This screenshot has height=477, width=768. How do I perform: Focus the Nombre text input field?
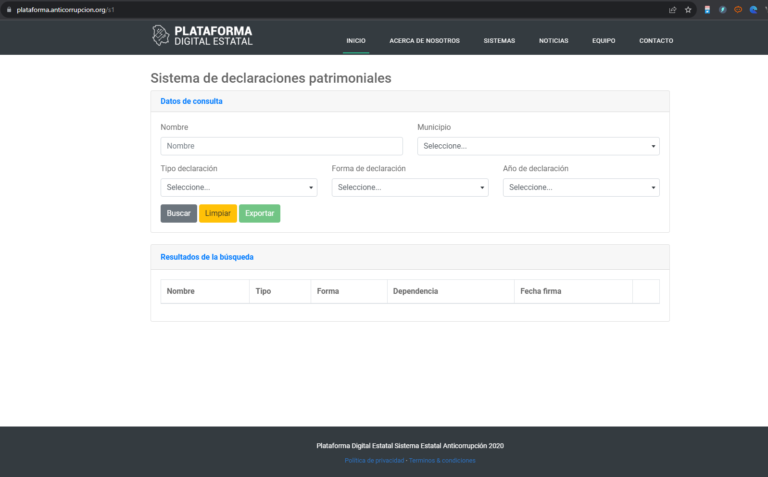(x=281, y=146)
